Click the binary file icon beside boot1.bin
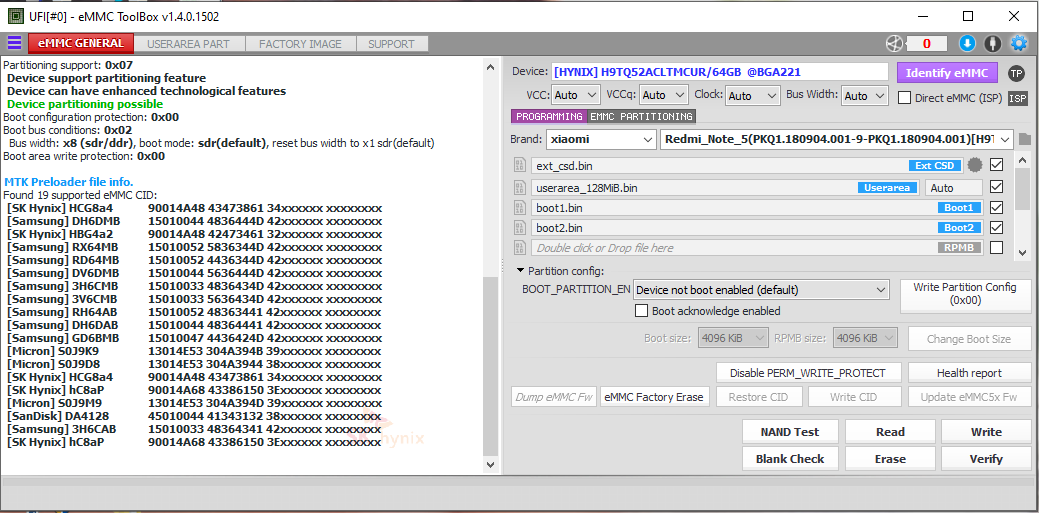1039x513 pixels. coord(520,207)
